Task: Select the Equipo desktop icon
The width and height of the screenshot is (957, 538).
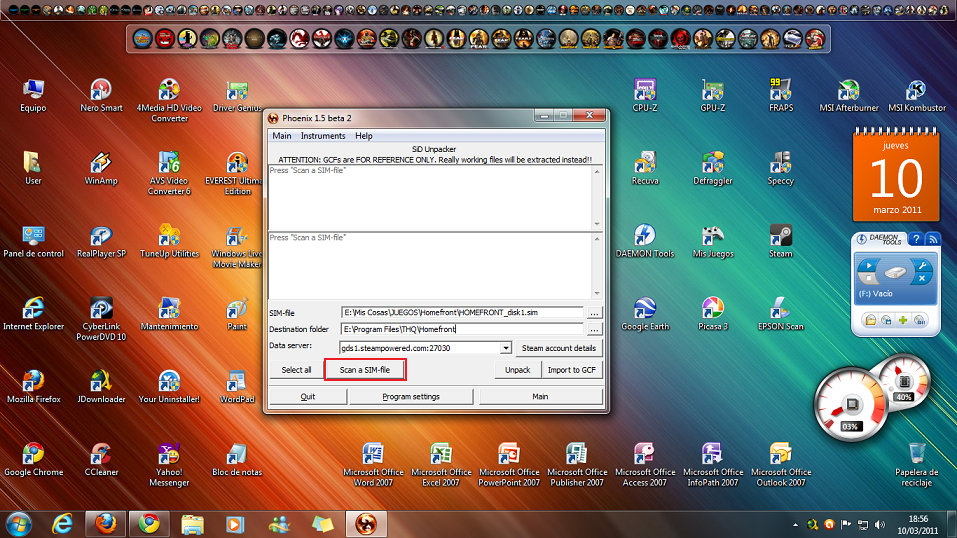Action: click(33, 95)
